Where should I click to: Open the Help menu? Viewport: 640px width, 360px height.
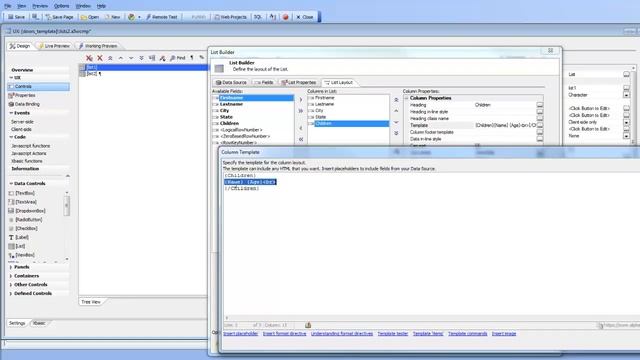[101, 6]
